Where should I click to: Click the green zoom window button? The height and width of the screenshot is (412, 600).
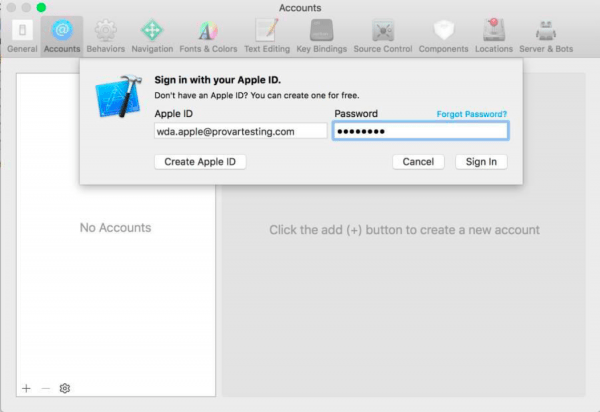(41, 7)
